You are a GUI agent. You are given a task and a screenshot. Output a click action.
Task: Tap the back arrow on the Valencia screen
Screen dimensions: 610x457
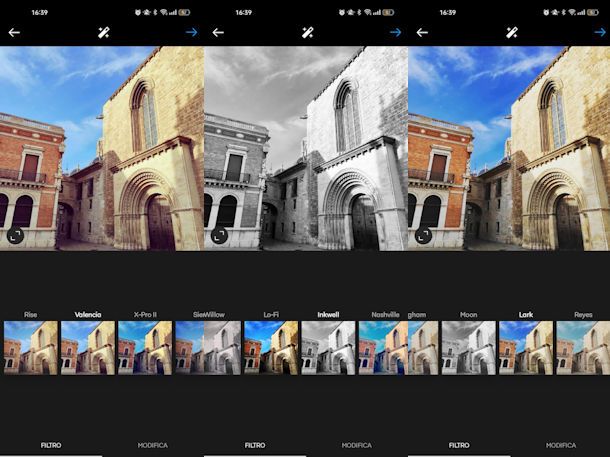point(14,33)
